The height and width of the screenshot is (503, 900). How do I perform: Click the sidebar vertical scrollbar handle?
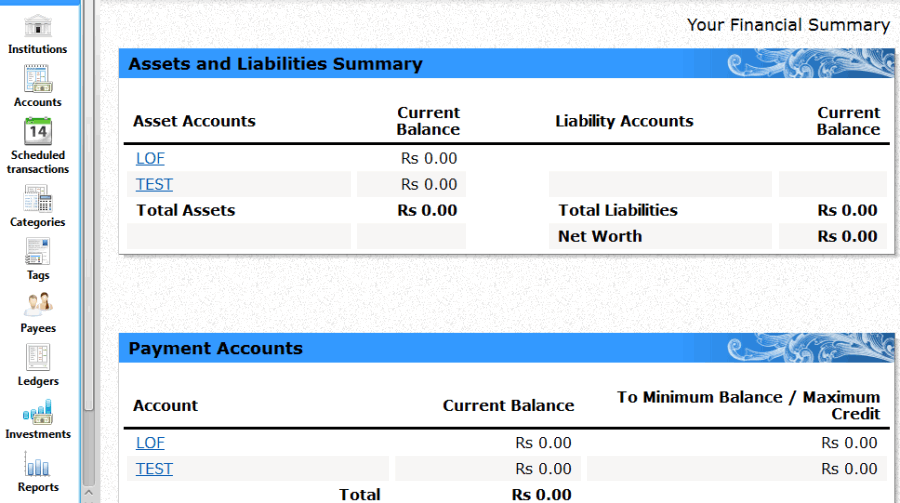pyautogui.click(x=88, y=207)
